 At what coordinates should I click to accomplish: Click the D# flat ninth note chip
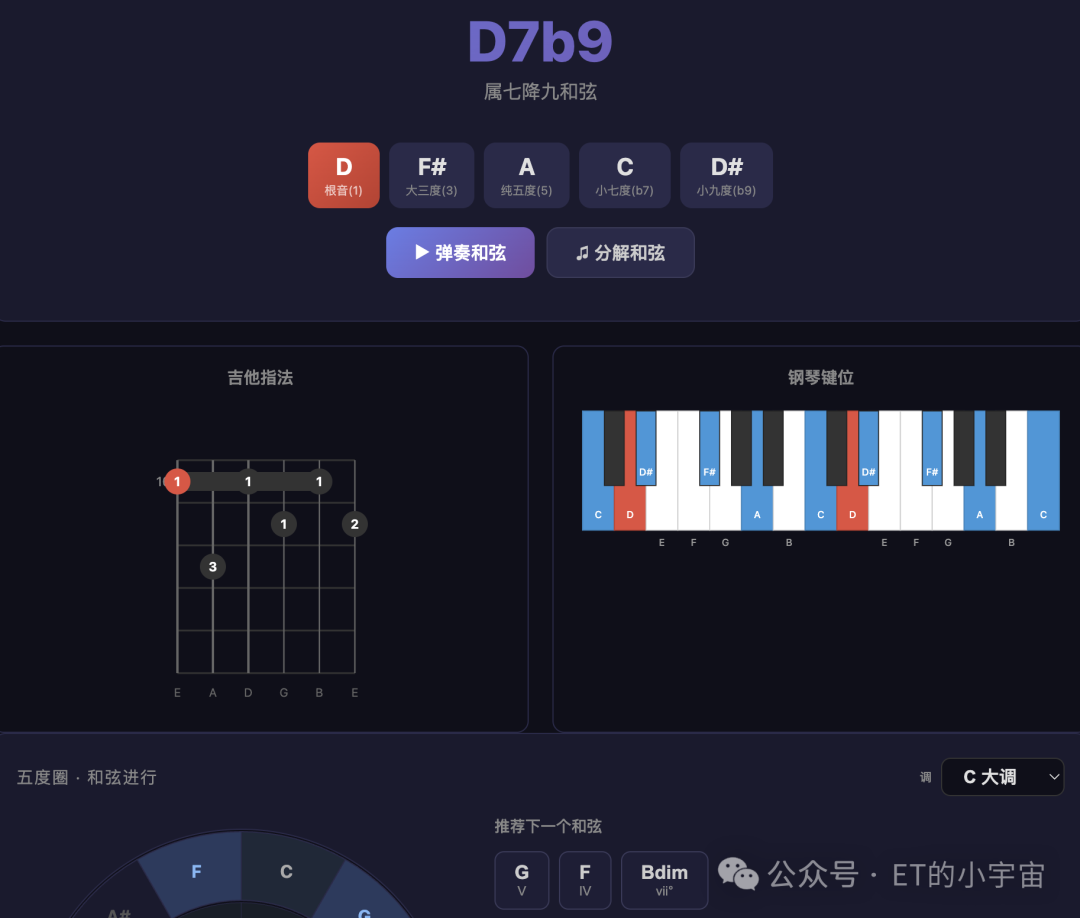click(727, 176)
